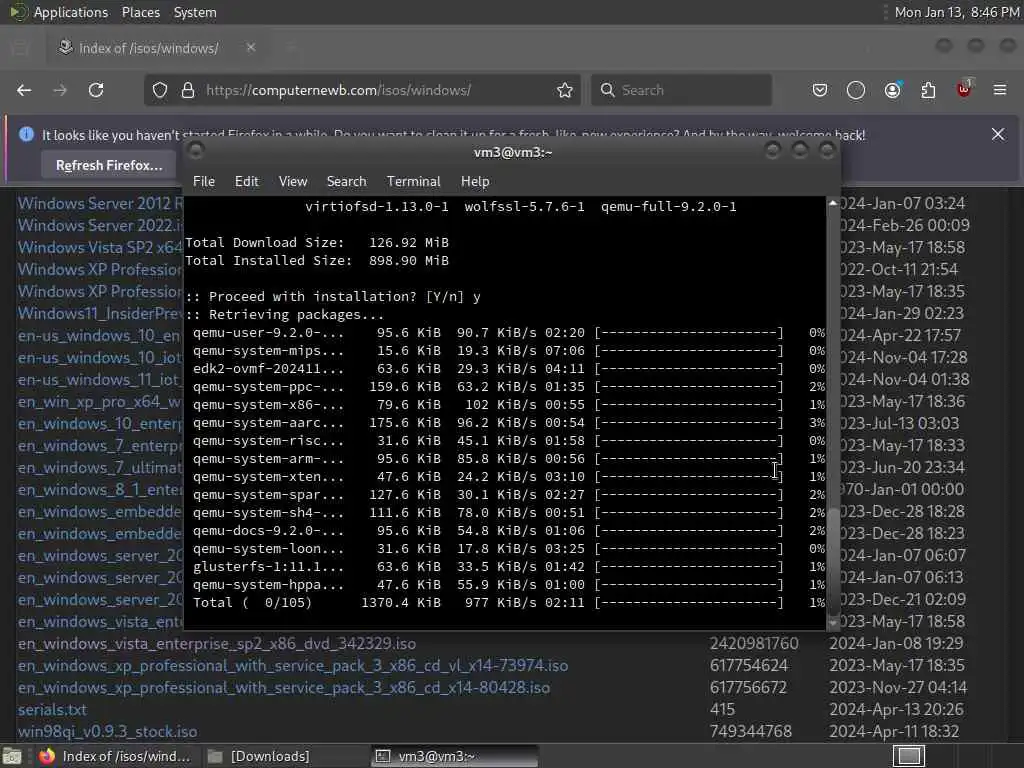Click the terminal vm3@vm3:~ title bar
This screenshot has height=768, width=1024.
click(513, 152)
